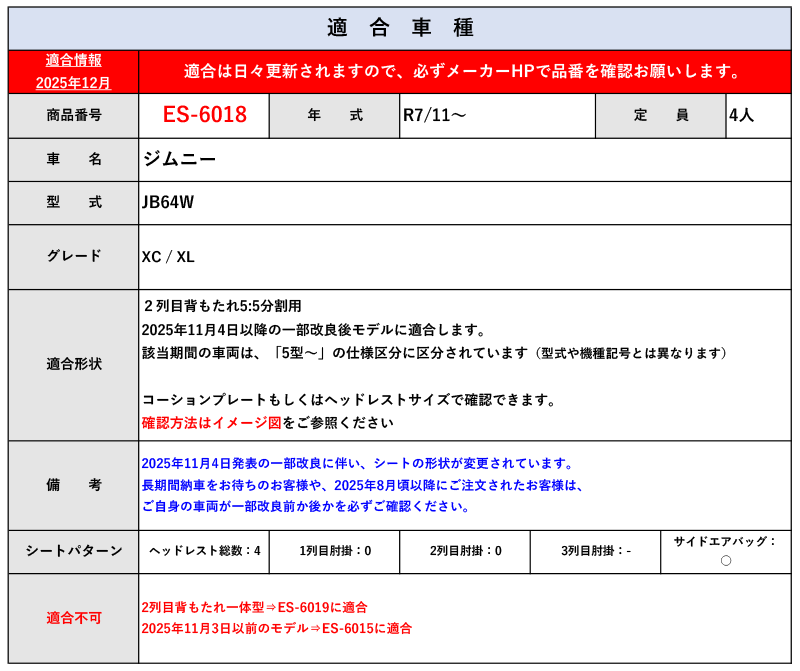Open the underlined 適合情報 2025年12月 link
Viewport: 800px width, 671px height.
click(x=73, y=72)
